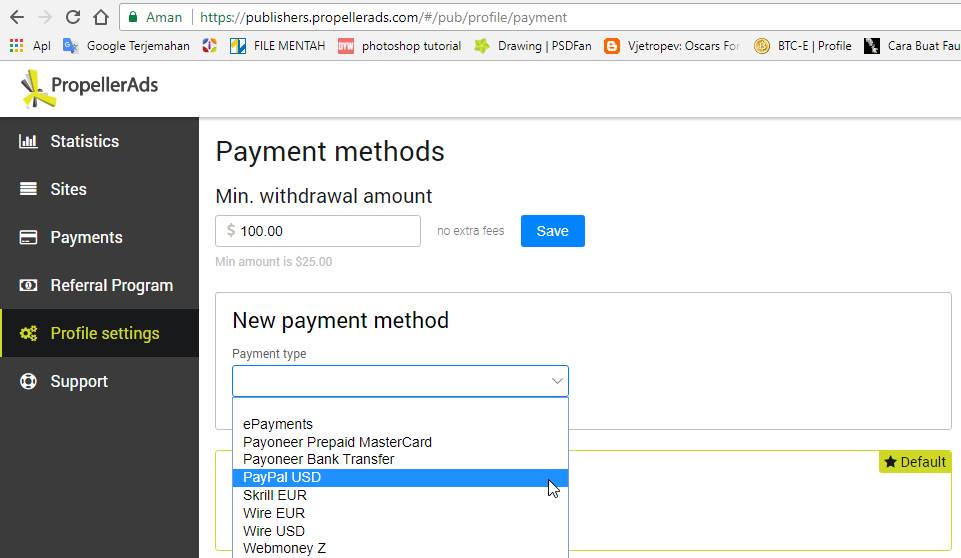Image resolution: width=961 pixels, height=558 pixels.
Task: Click the Referral Program money icon
Action: [28, 285]
